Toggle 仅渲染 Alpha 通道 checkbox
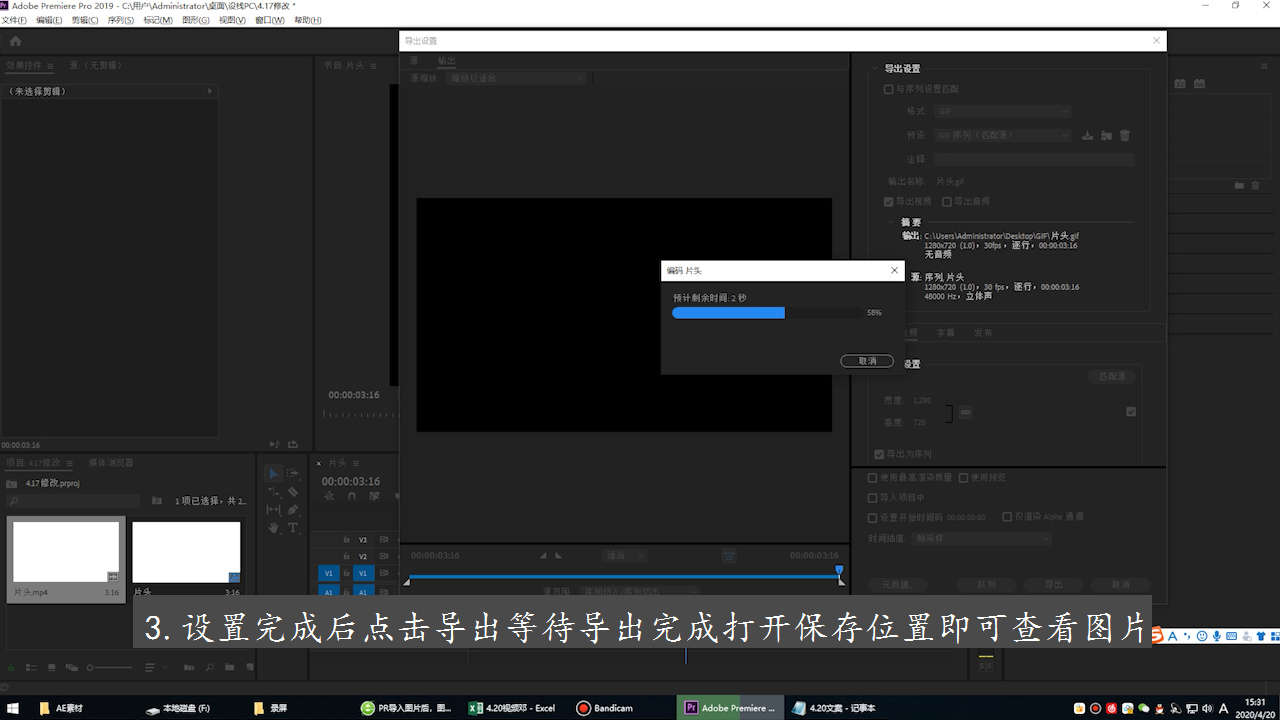The image size is (1280, 720). coord(1007,517)
